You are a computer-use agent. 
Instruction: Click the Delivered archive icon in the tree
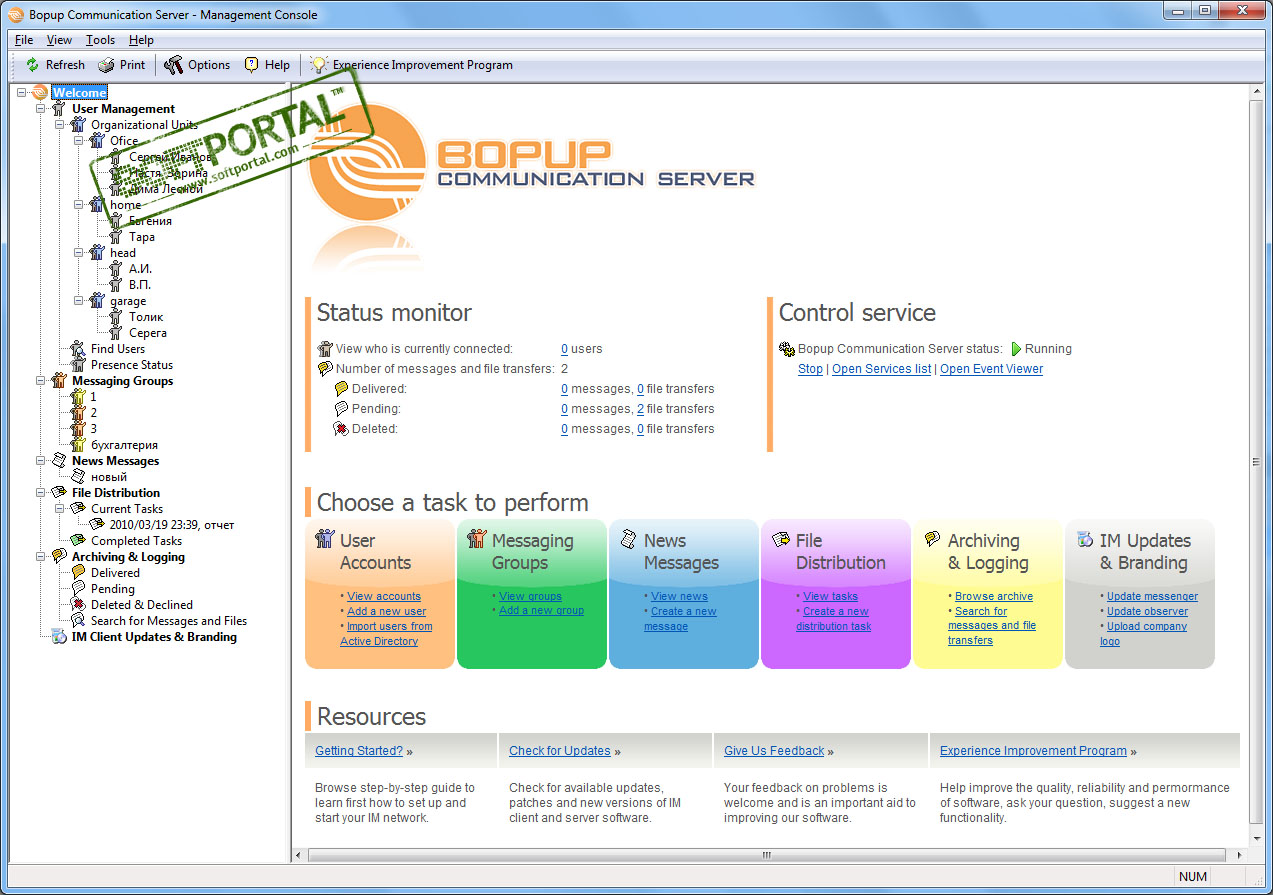78,573
